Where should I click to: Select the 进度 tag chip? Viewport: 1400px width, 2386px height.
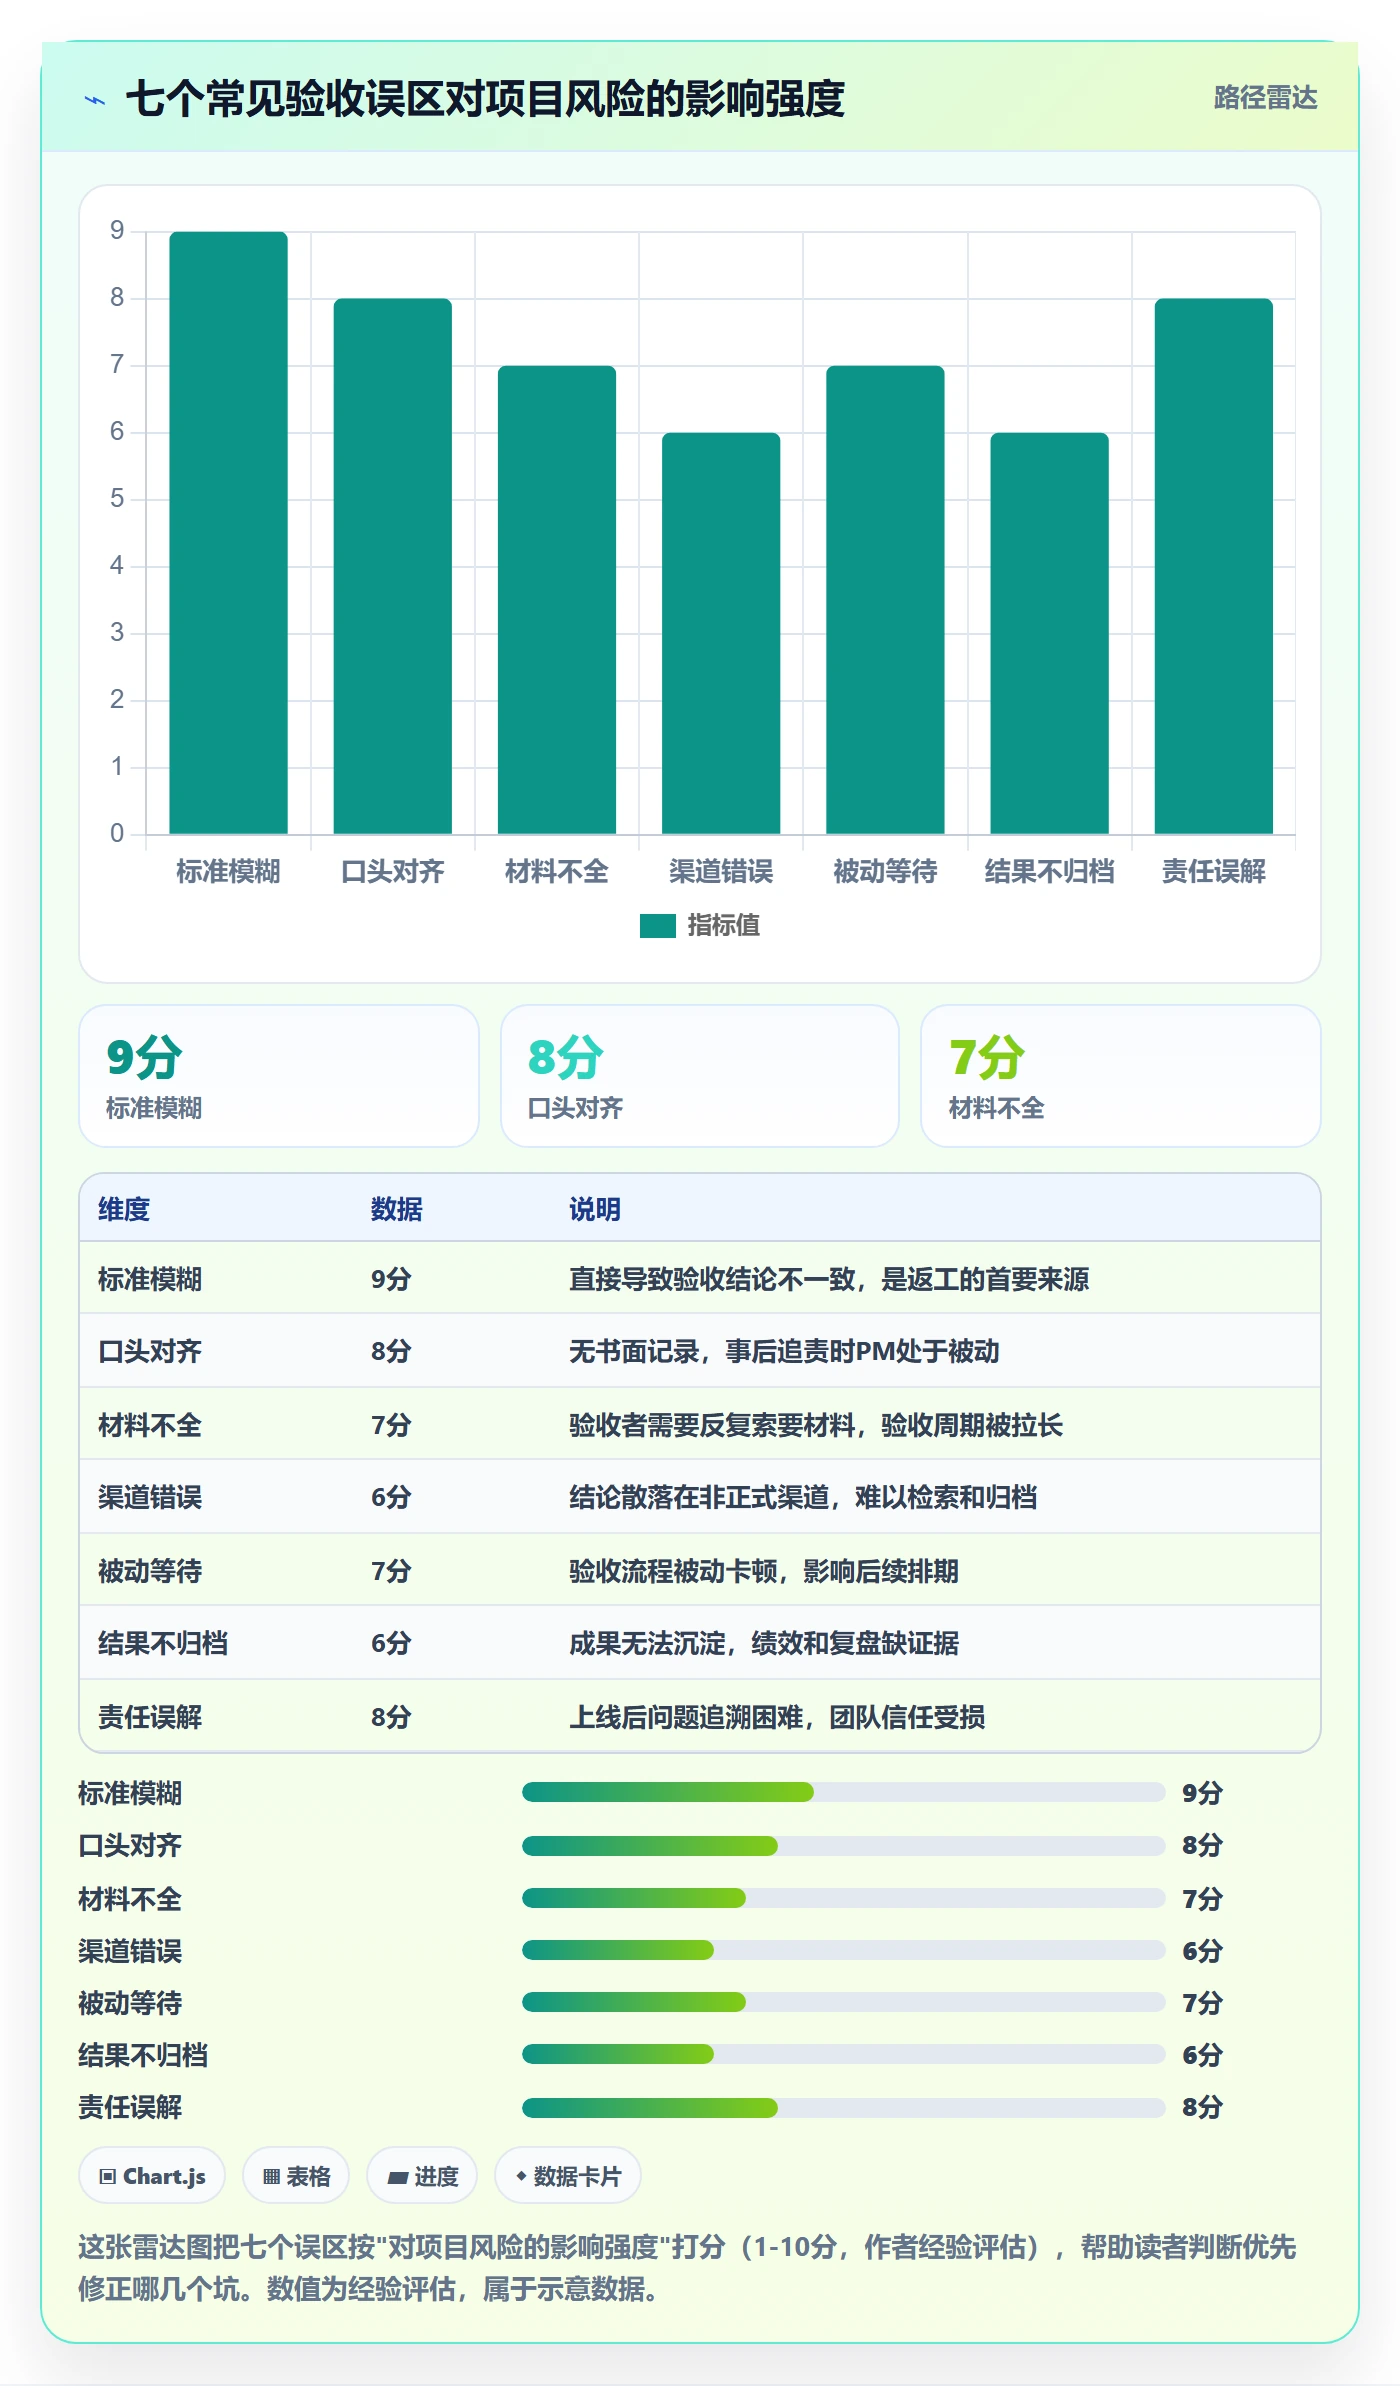[422, 2176]
